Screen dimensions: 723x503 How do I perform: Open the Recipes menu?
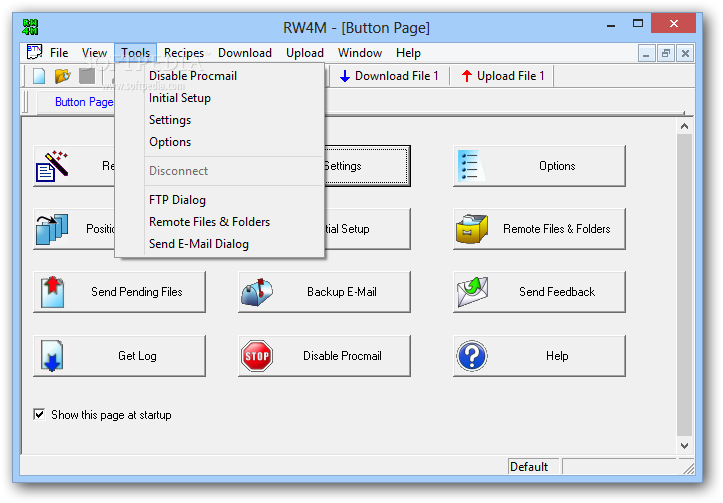(184, 53)
